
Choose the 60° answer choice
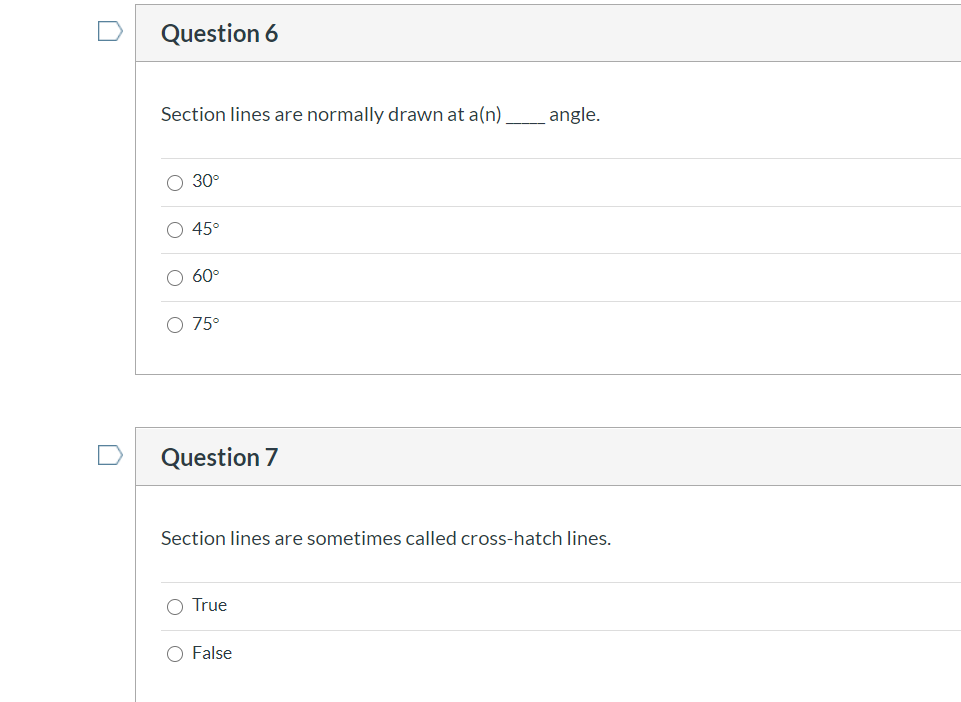[174, 277]
